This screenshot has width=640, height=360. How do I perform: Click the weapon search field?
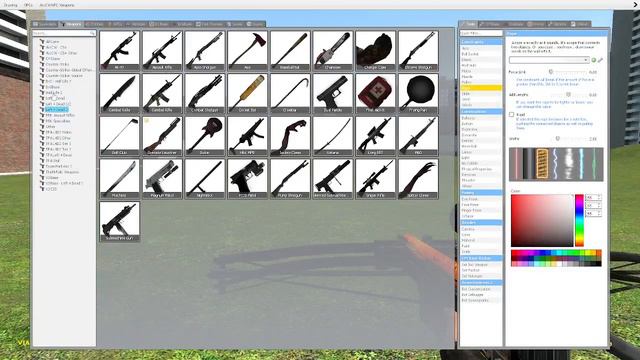pos(64,33)
